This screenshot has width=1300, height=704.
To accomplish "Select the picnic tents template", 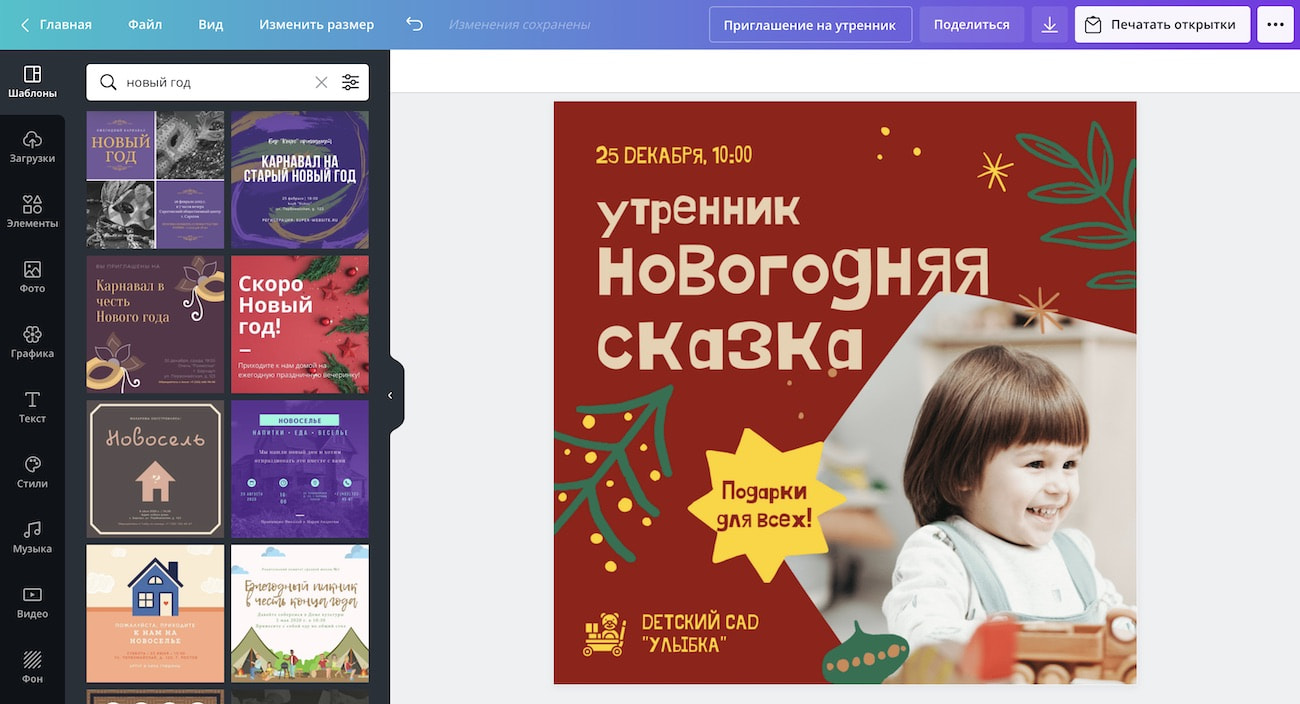I will pos(299,613).
